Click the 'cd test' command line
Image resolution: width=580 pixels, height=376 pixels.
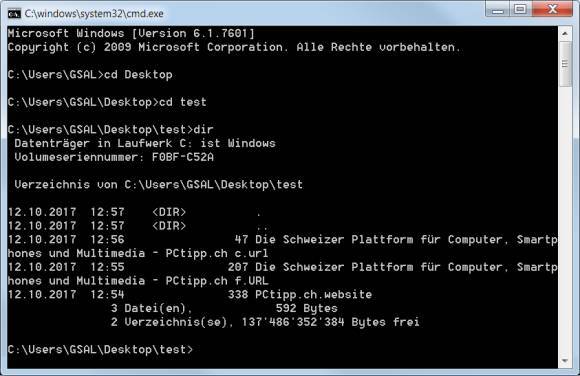pyautogui.click(x=107, y=102)
